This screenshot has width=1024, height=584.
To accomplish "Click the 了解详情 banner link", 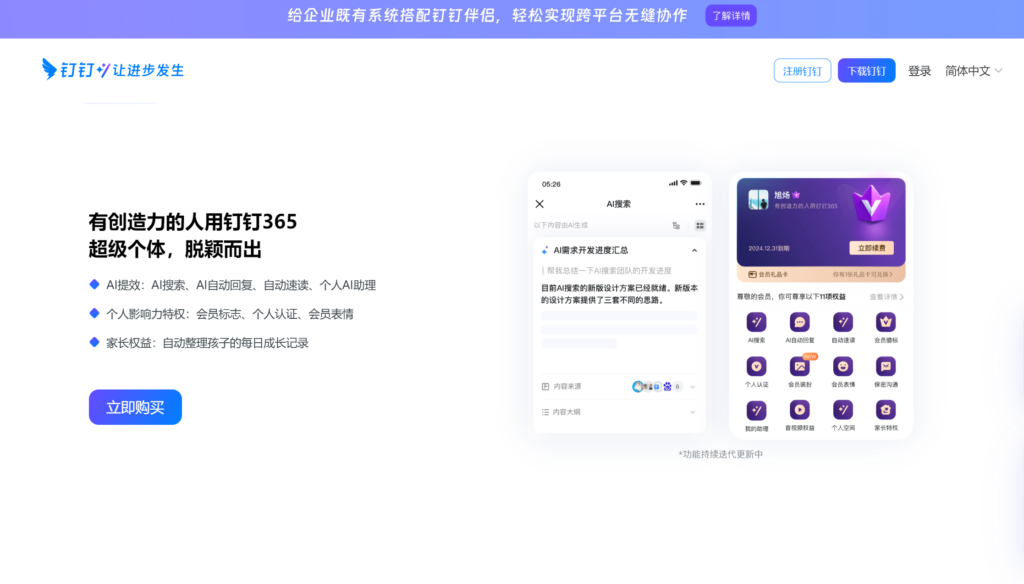I will coord(730,15).
